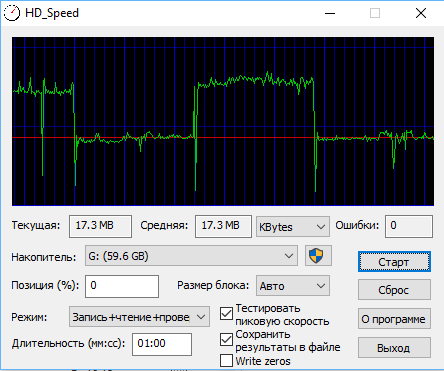The height and width of the screenshot is (371, 444).
Task: Open the KBytes units dropdown
Action: pyautogui.click(x=293, y=227)
